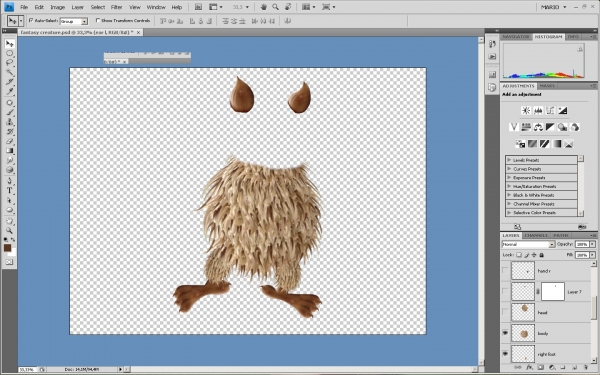The height and width of the screenshot is (375, 600).
Task: Add a Photo Filter adjustment
Action: pos(562,127)
